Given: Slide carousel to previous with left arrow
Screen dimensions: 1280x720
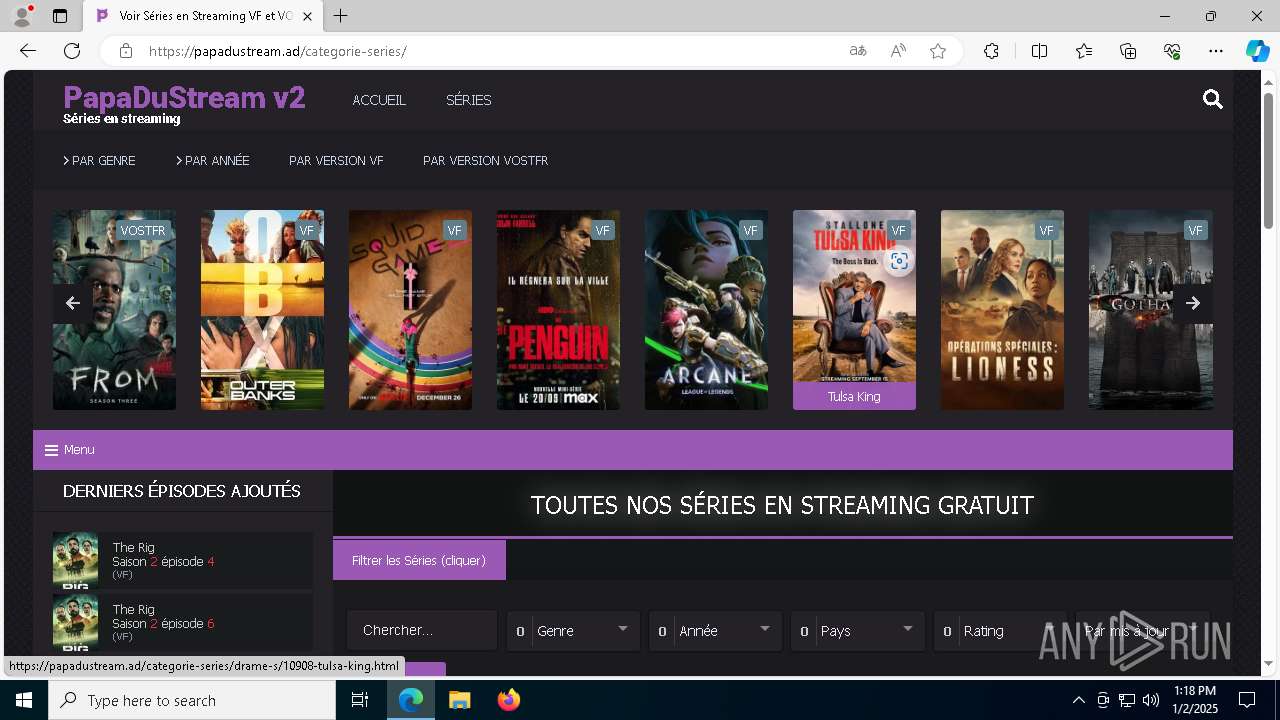Looking at the screenshot, I should (72, 303).
